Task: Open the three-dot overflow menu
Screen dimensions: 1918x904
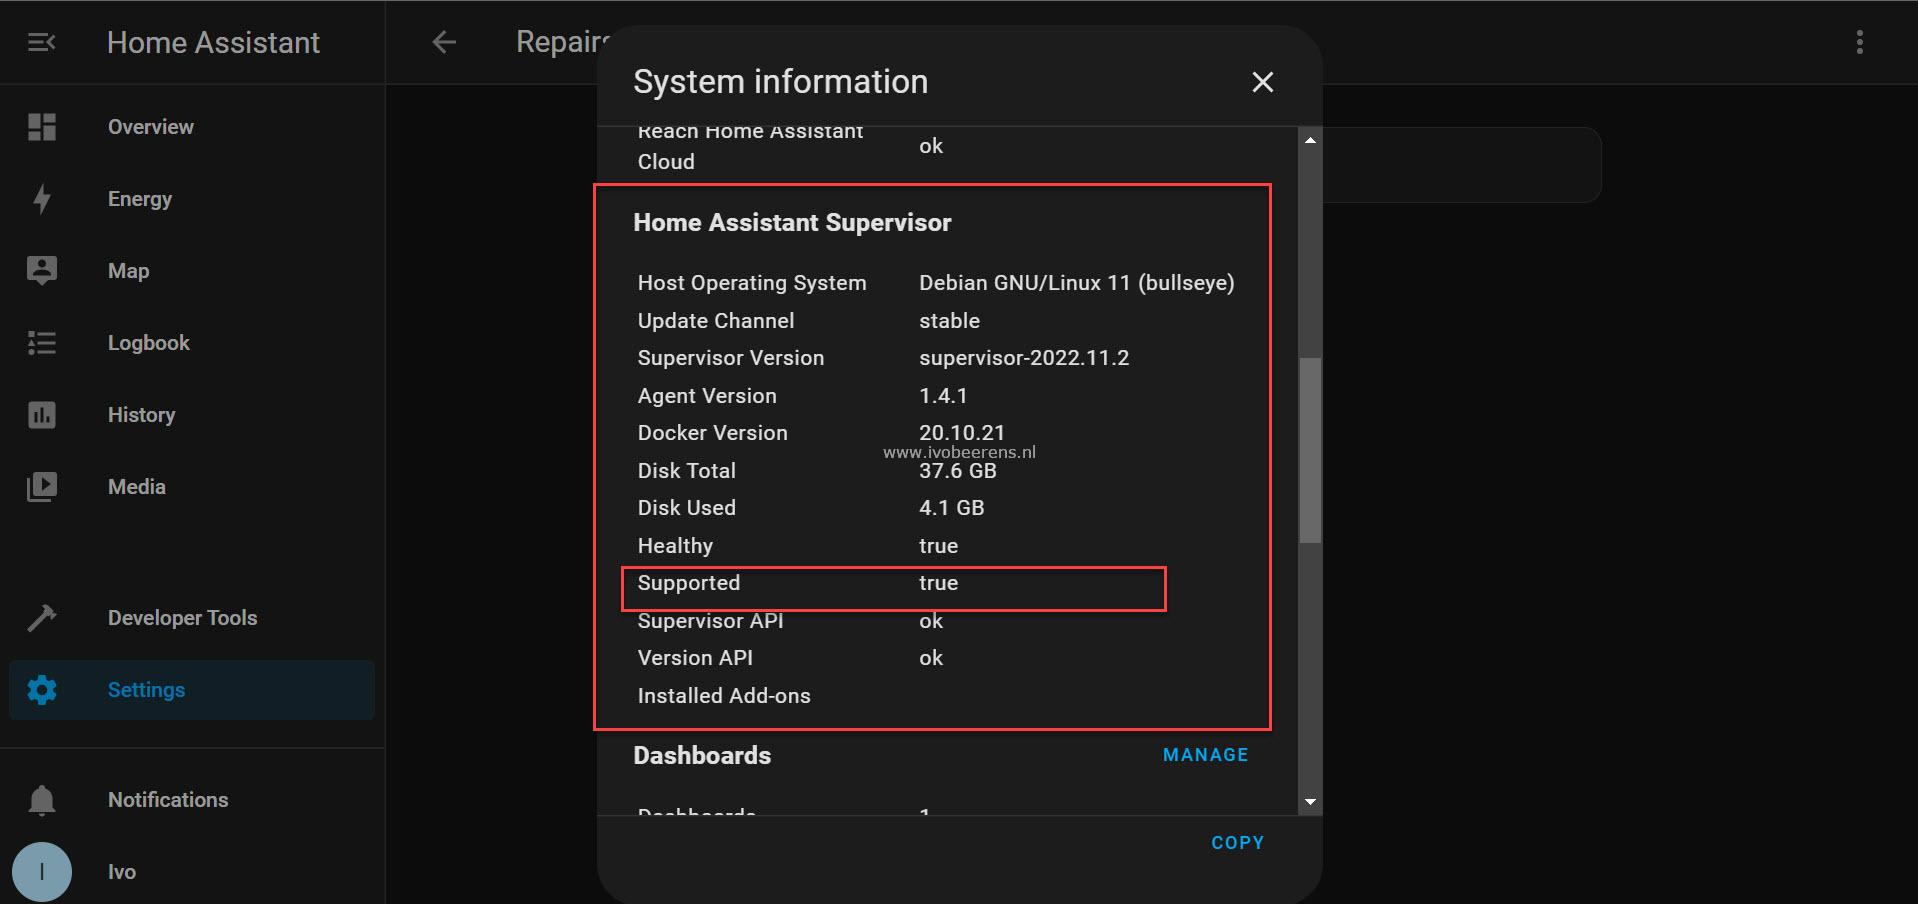Action: [1860, 42]
